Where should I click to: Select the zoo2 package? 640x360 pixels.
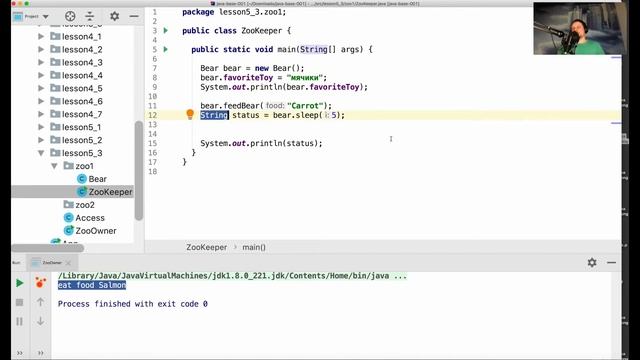pos(79,205)
